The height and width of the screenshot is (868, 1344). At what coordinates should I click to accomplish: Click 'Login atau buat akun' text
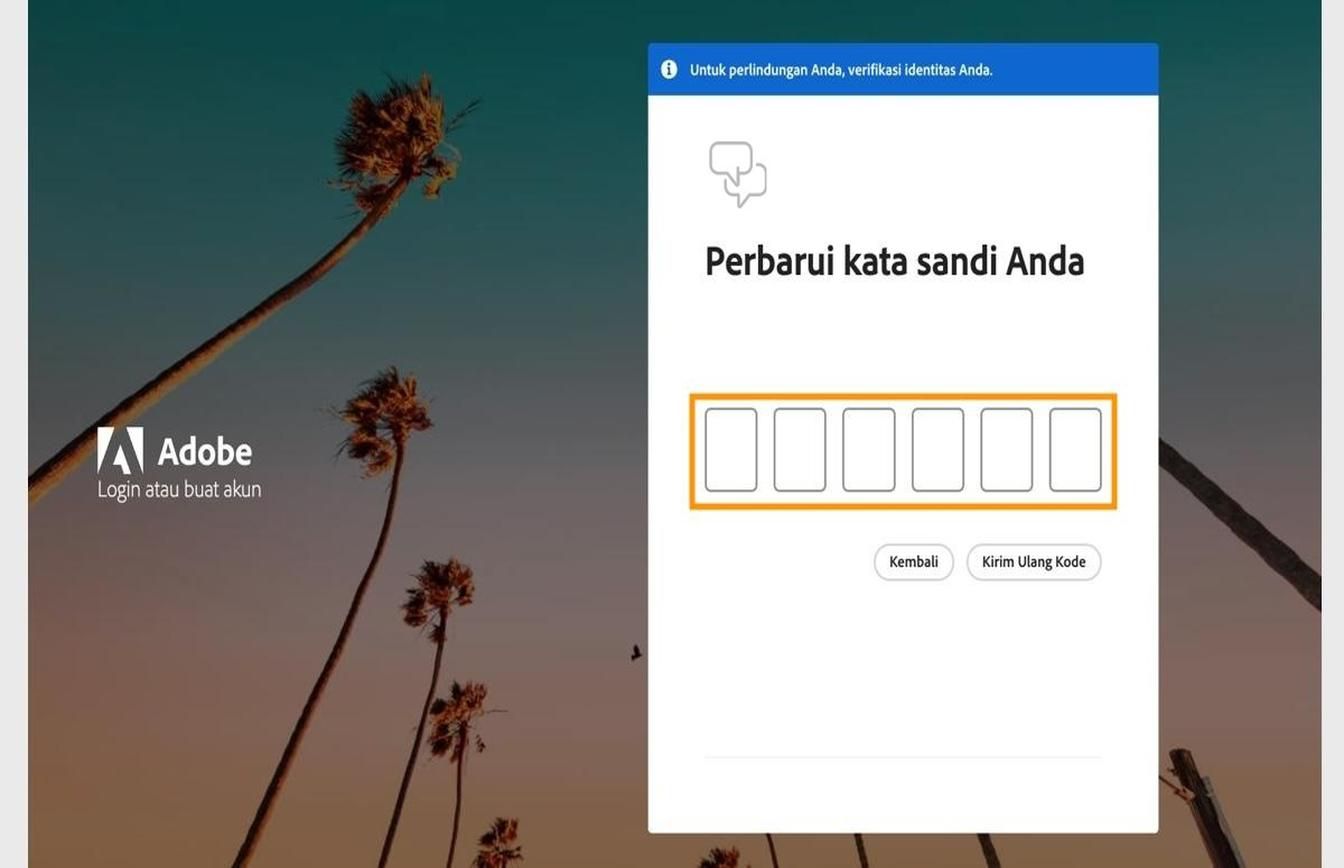coord(179,490)
